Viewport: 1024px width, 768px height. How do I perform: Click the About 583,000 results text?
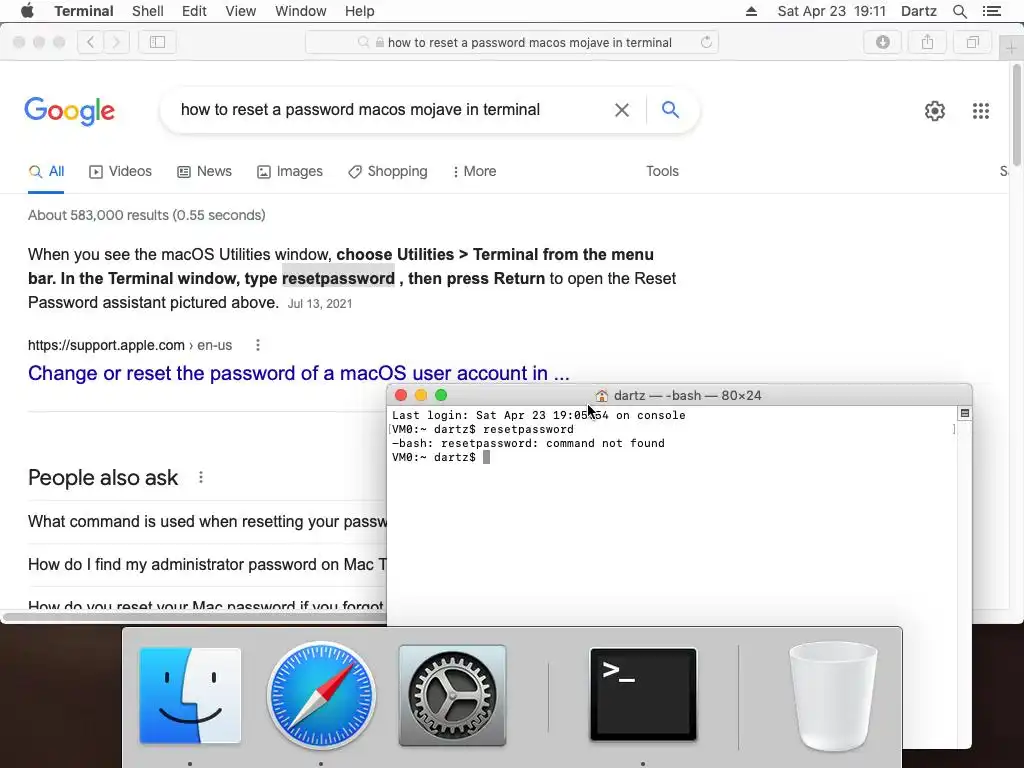click(146, 216)
